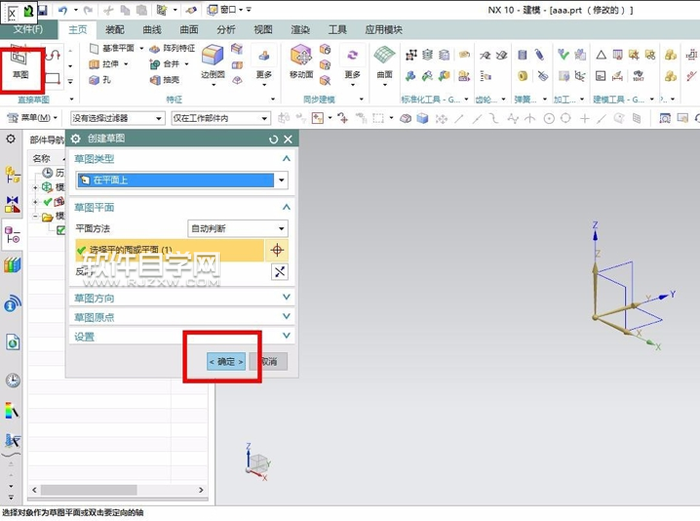
Task: Open the History clock icon in sidebar
Action: click(x=13, y=380)
